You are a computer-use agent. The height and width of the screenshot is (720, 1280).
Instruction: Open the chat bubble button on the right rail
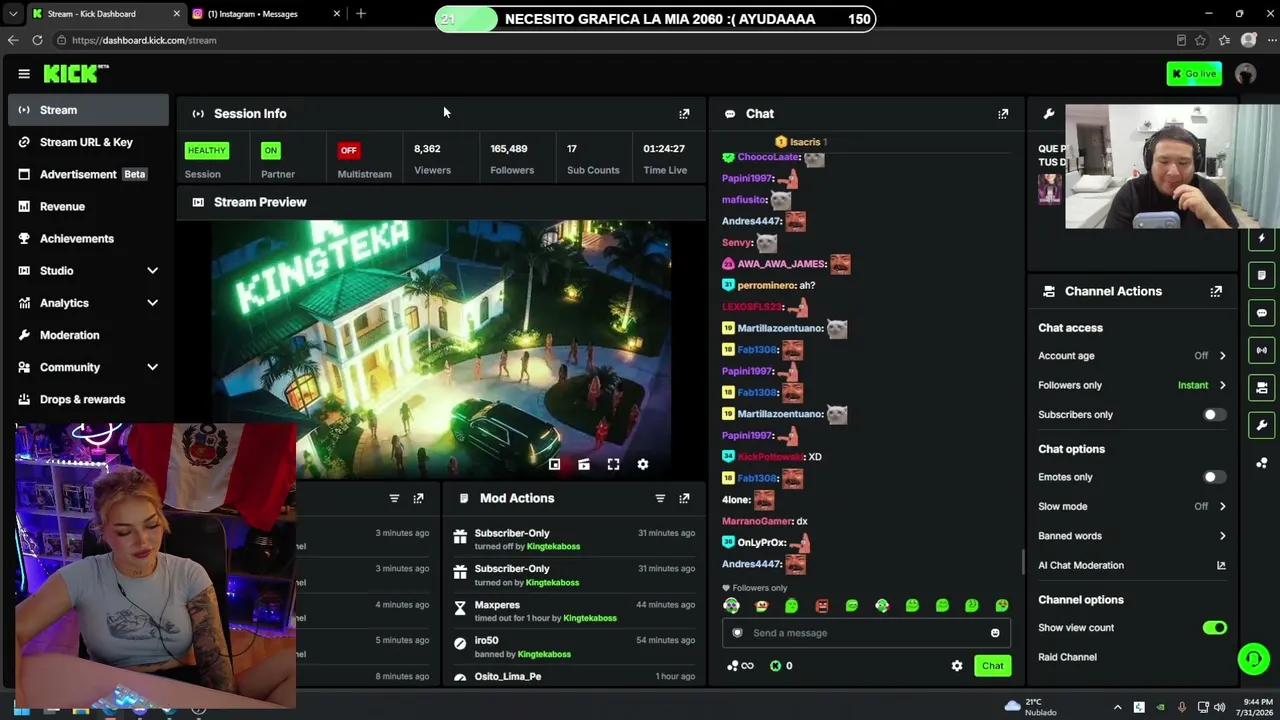click(1262, 313)
